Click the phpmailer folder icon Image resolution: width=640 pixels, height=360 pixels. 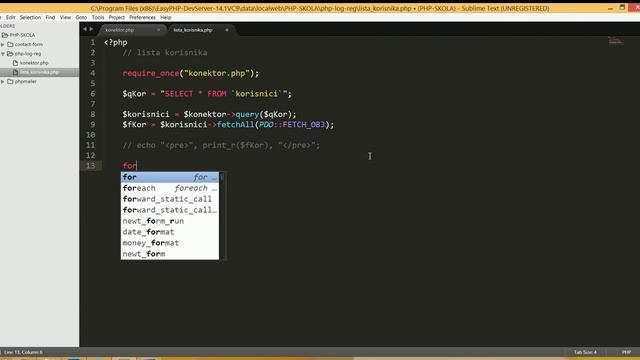[10, 82]
